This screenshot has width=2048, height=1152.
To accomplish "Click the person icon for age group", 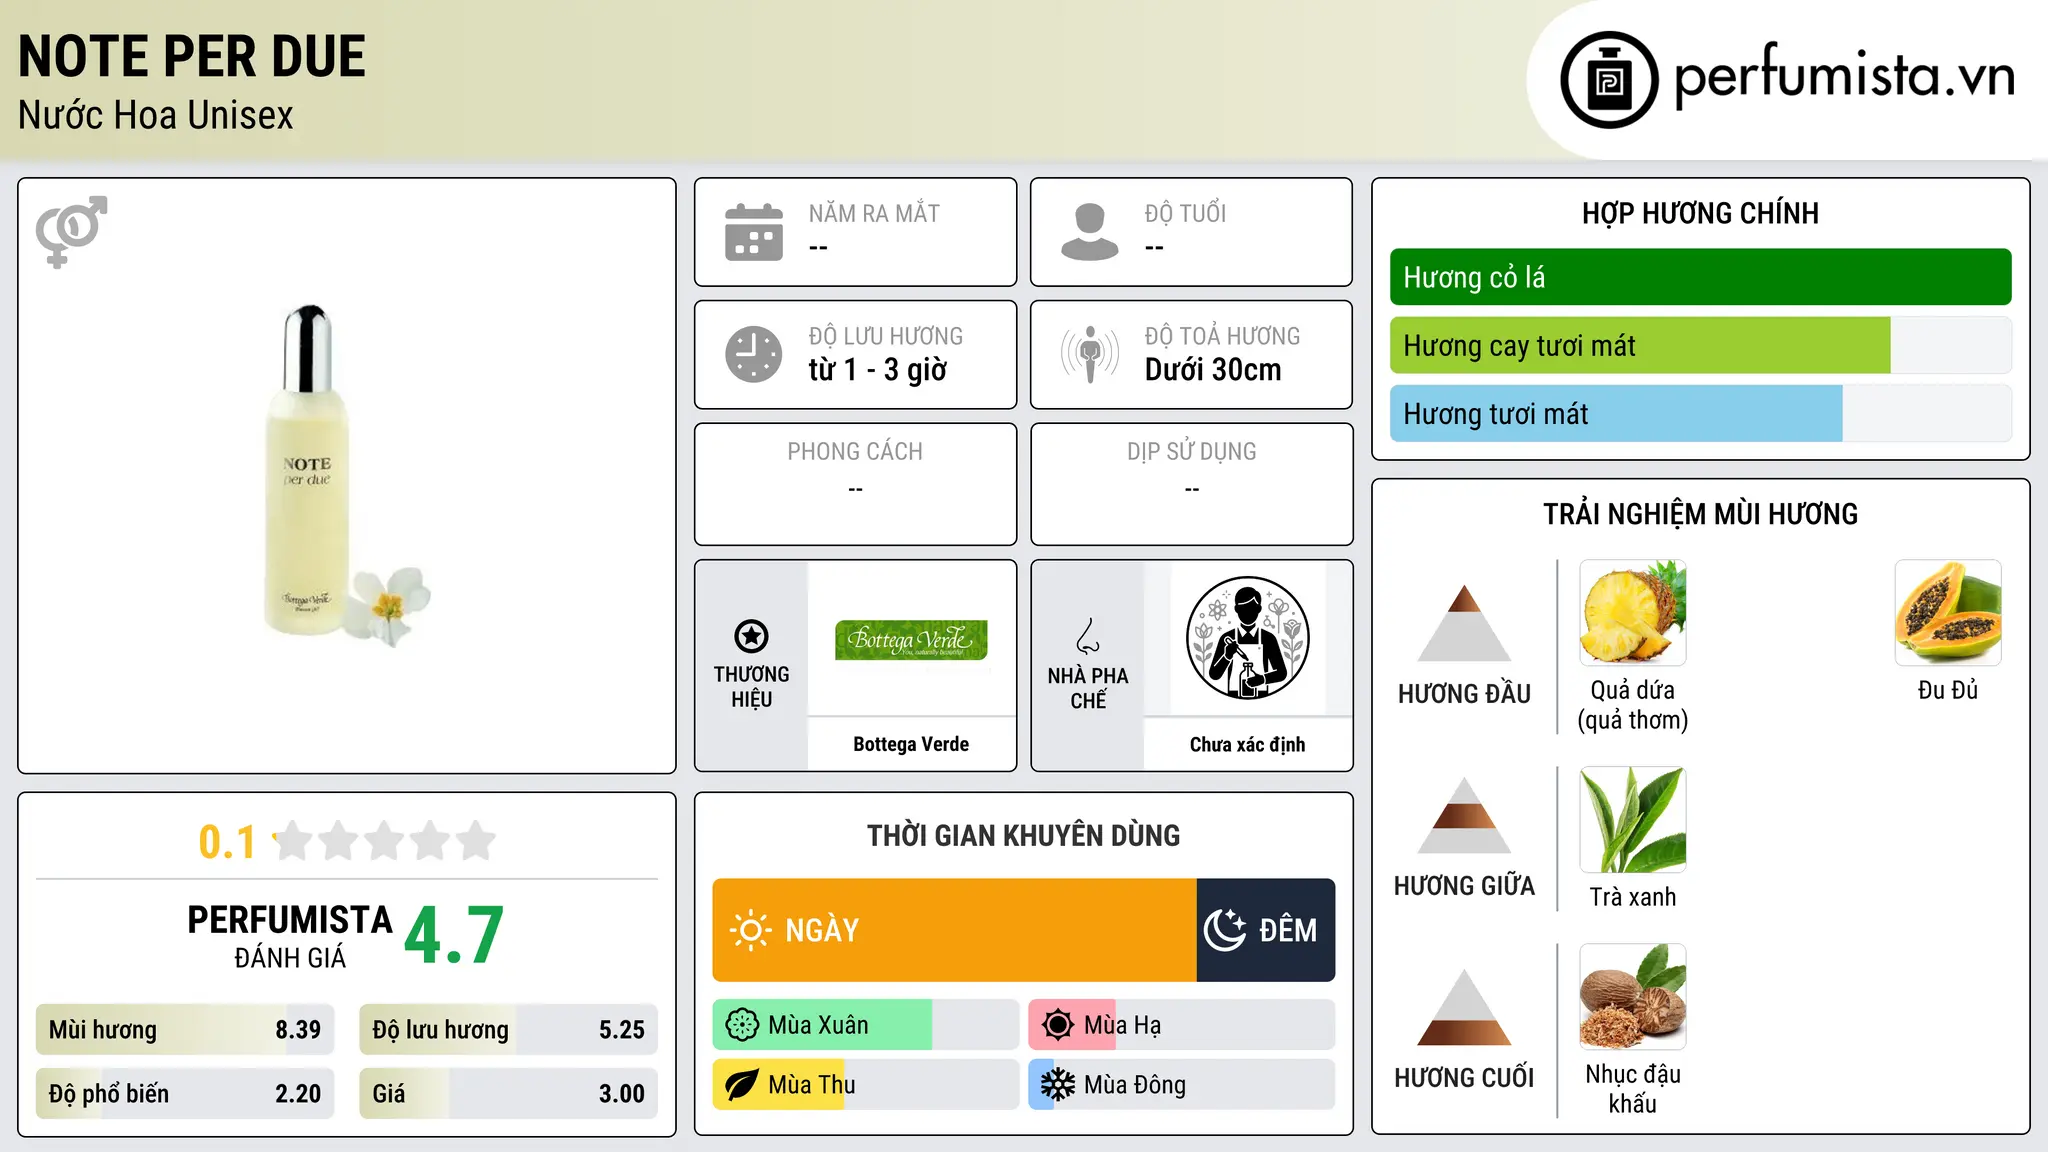I will pos(1090,232).
